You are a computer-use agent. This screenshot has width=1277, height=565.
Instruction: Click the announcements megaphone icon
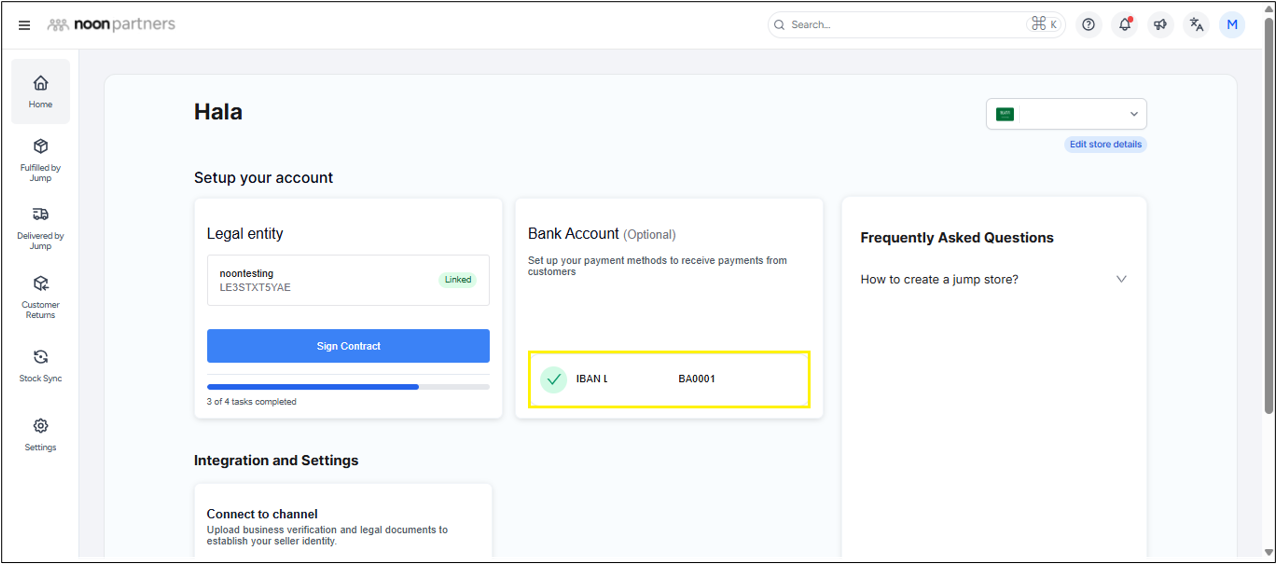(1160, 25)
